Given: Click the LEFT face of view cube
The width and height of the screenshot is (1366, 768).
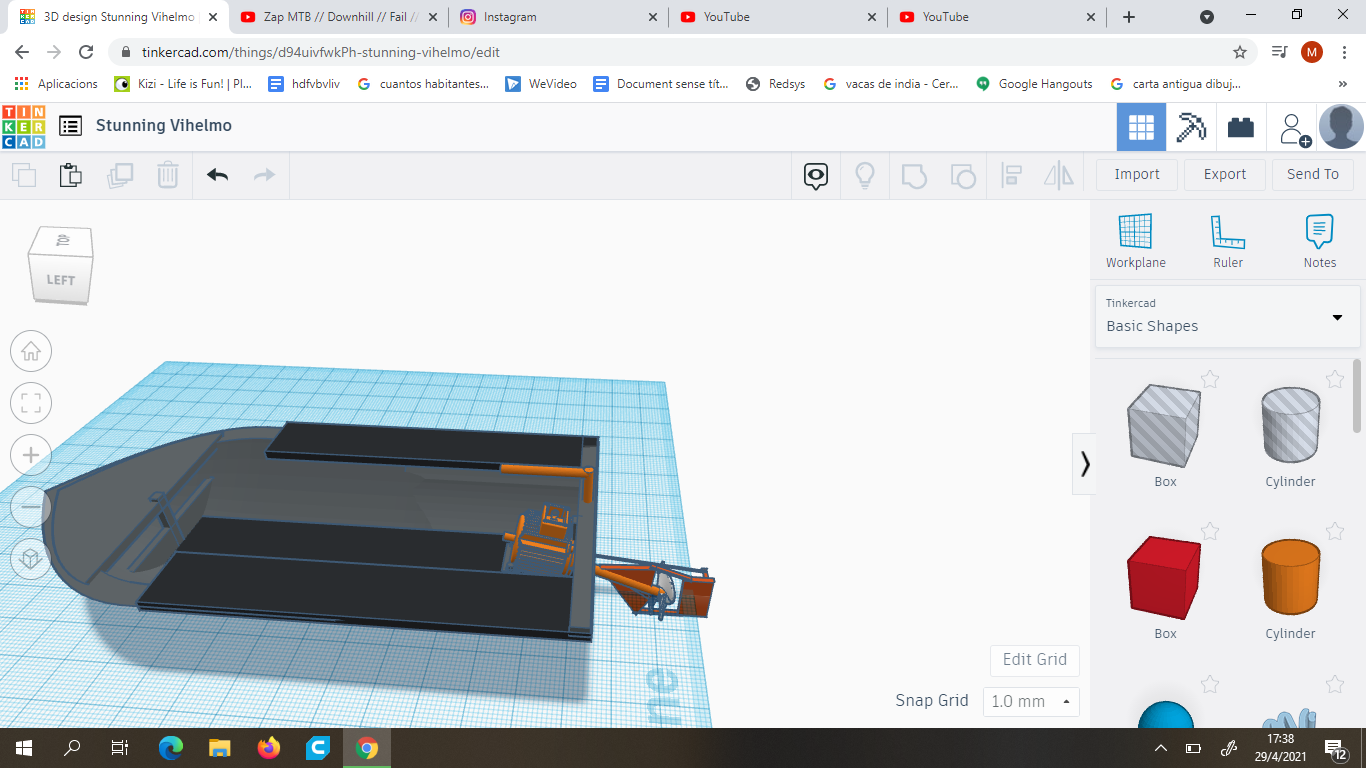Looking at the screenshot, I should (60, 279).
